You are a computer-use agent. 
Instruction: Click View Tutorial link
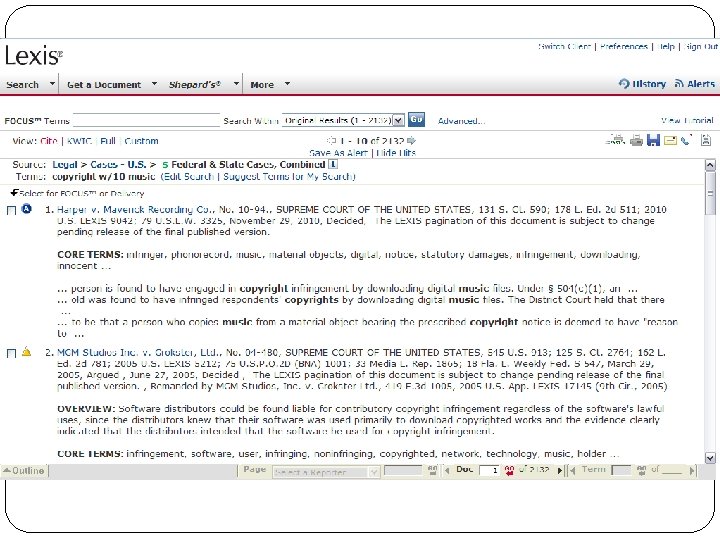[x=687, y=120]
